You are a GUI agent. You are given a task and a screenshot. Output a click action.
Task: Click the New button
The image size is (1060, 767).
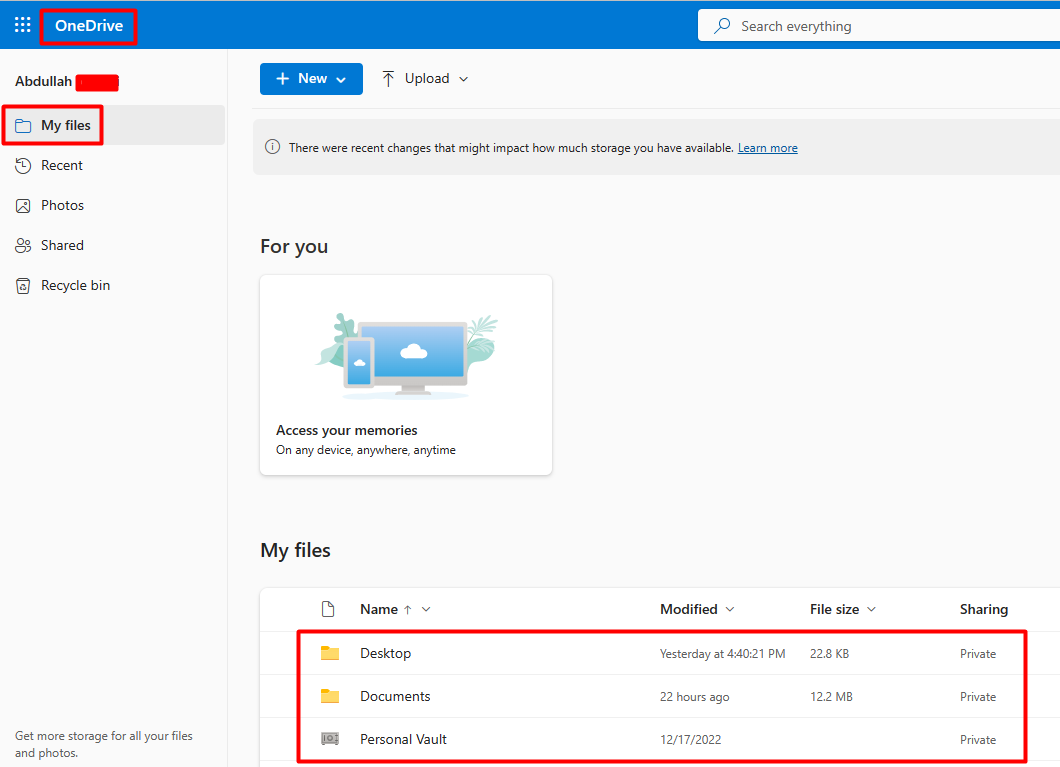pos(311,78)
